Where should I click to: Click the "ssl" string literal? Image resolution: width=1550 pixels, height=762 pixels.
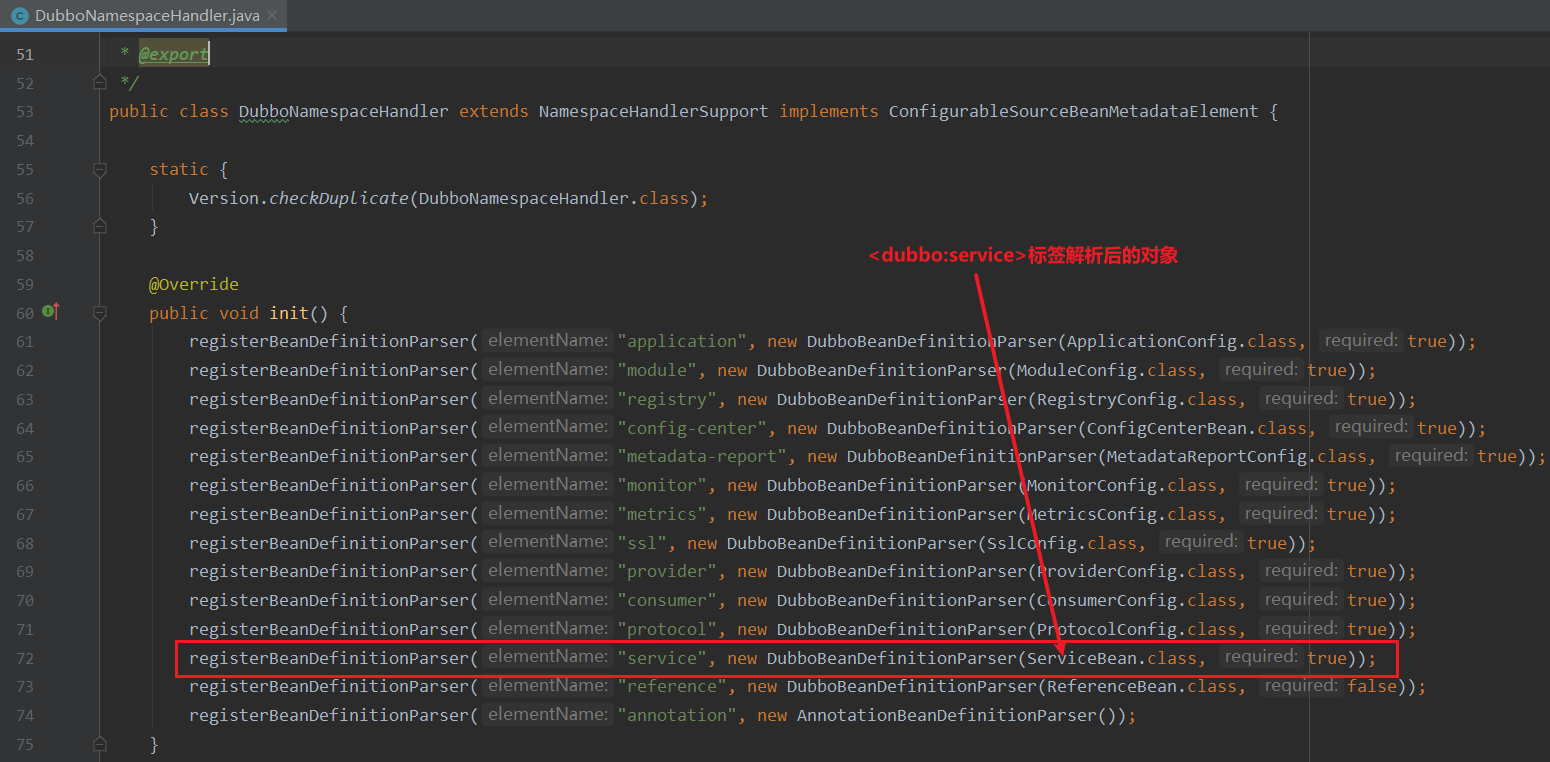tap(642, 543)
